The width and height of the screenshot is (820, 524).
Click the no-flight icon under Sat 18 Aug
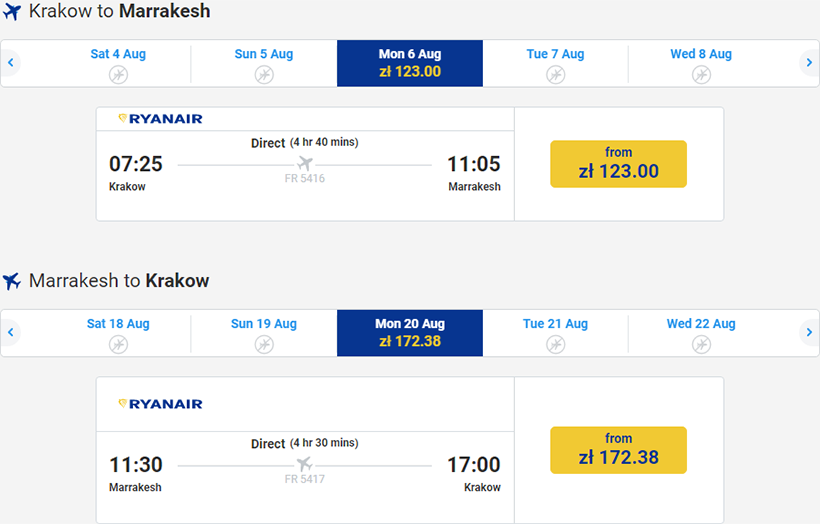[x=118, y=345]
